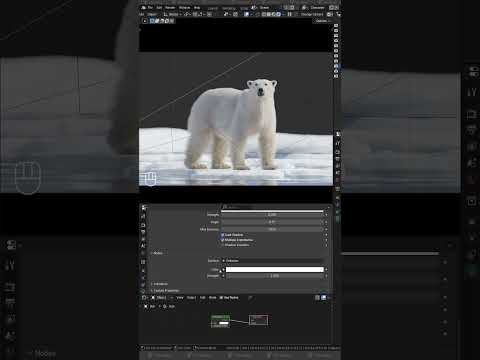This screenshot has height=360, width=480.
Task: Toggle the Cast Shadow checkbox
Action: [223, 235]
